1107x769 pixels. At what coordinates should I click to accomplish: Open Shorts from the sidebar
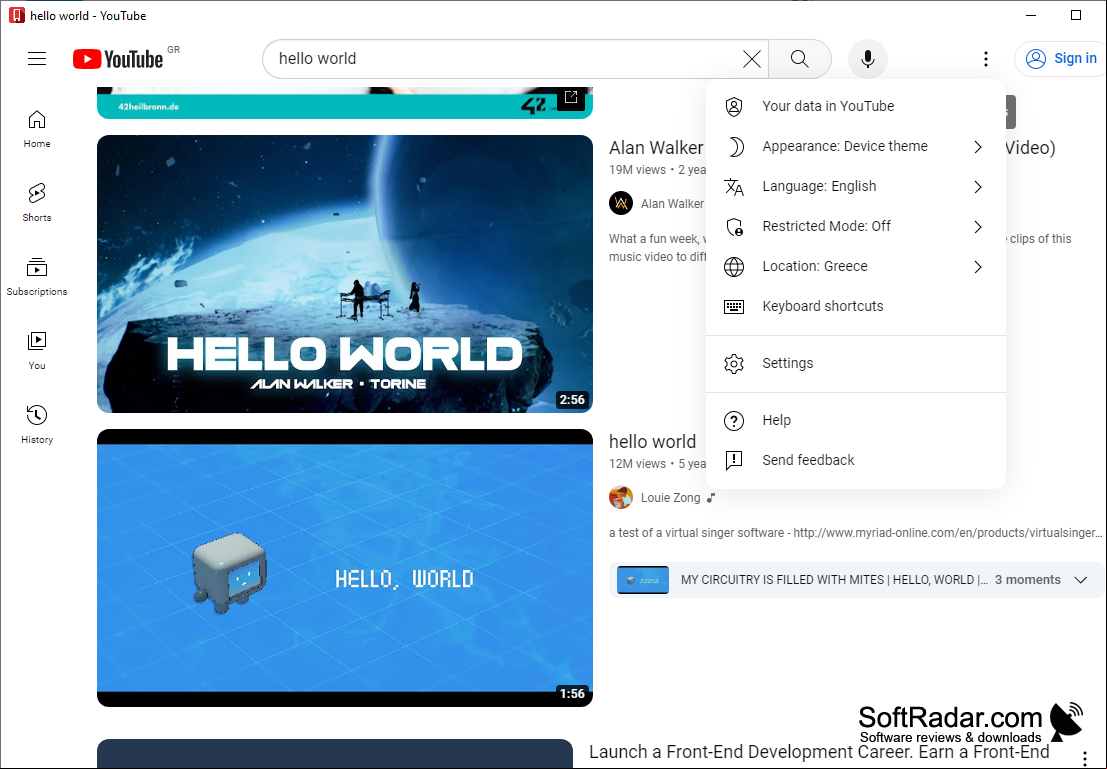pyautogui.click(x=37, y=203)
